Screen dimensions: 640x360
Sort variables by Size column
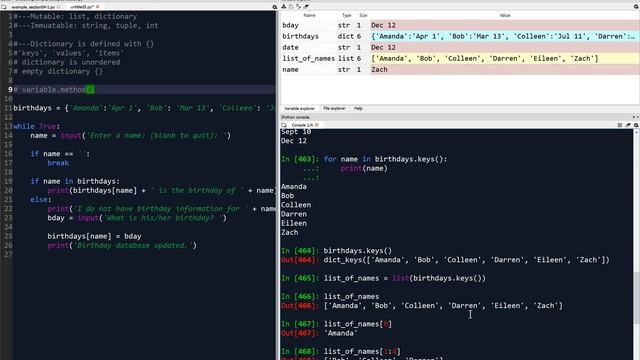click(363, 15)
